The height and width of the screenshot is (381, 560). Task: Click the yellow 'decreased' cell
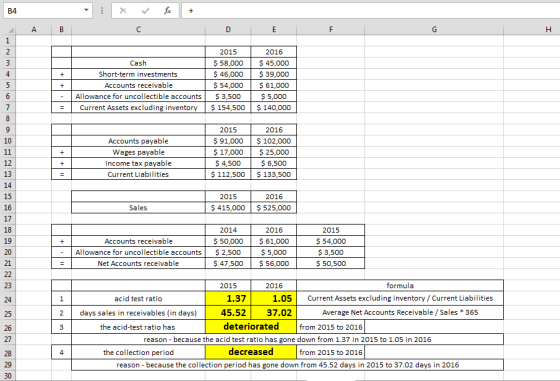pos(251,352)
